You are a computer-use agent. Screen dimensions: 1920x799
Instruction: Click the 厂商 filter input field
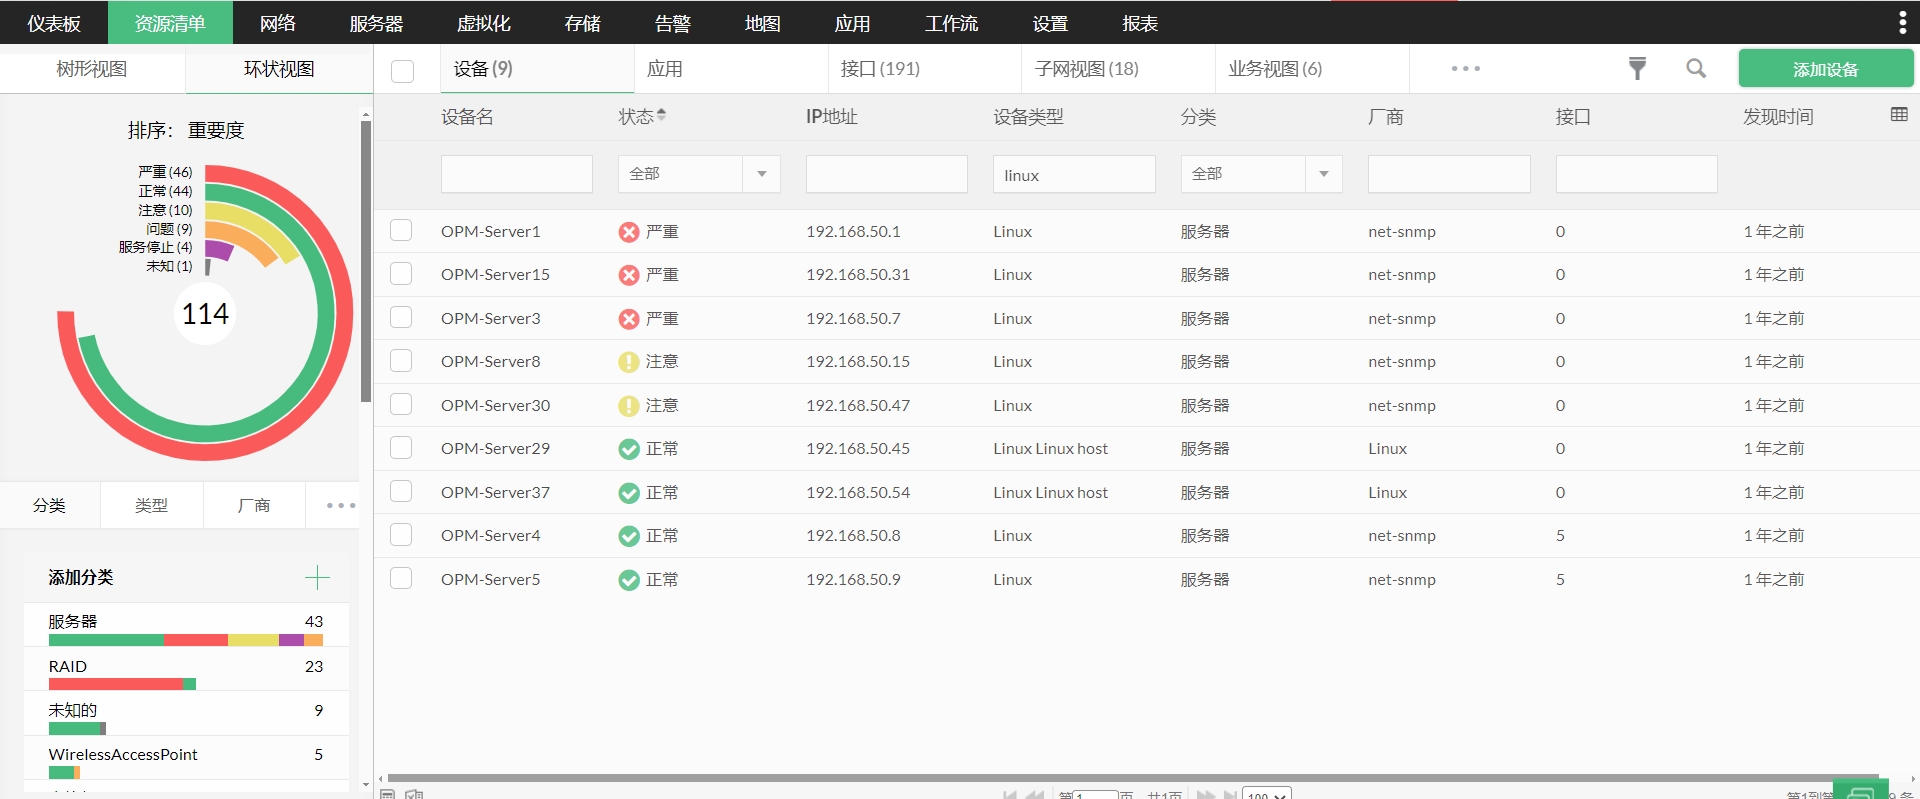pyautogui.click(x=1449, y=174)
